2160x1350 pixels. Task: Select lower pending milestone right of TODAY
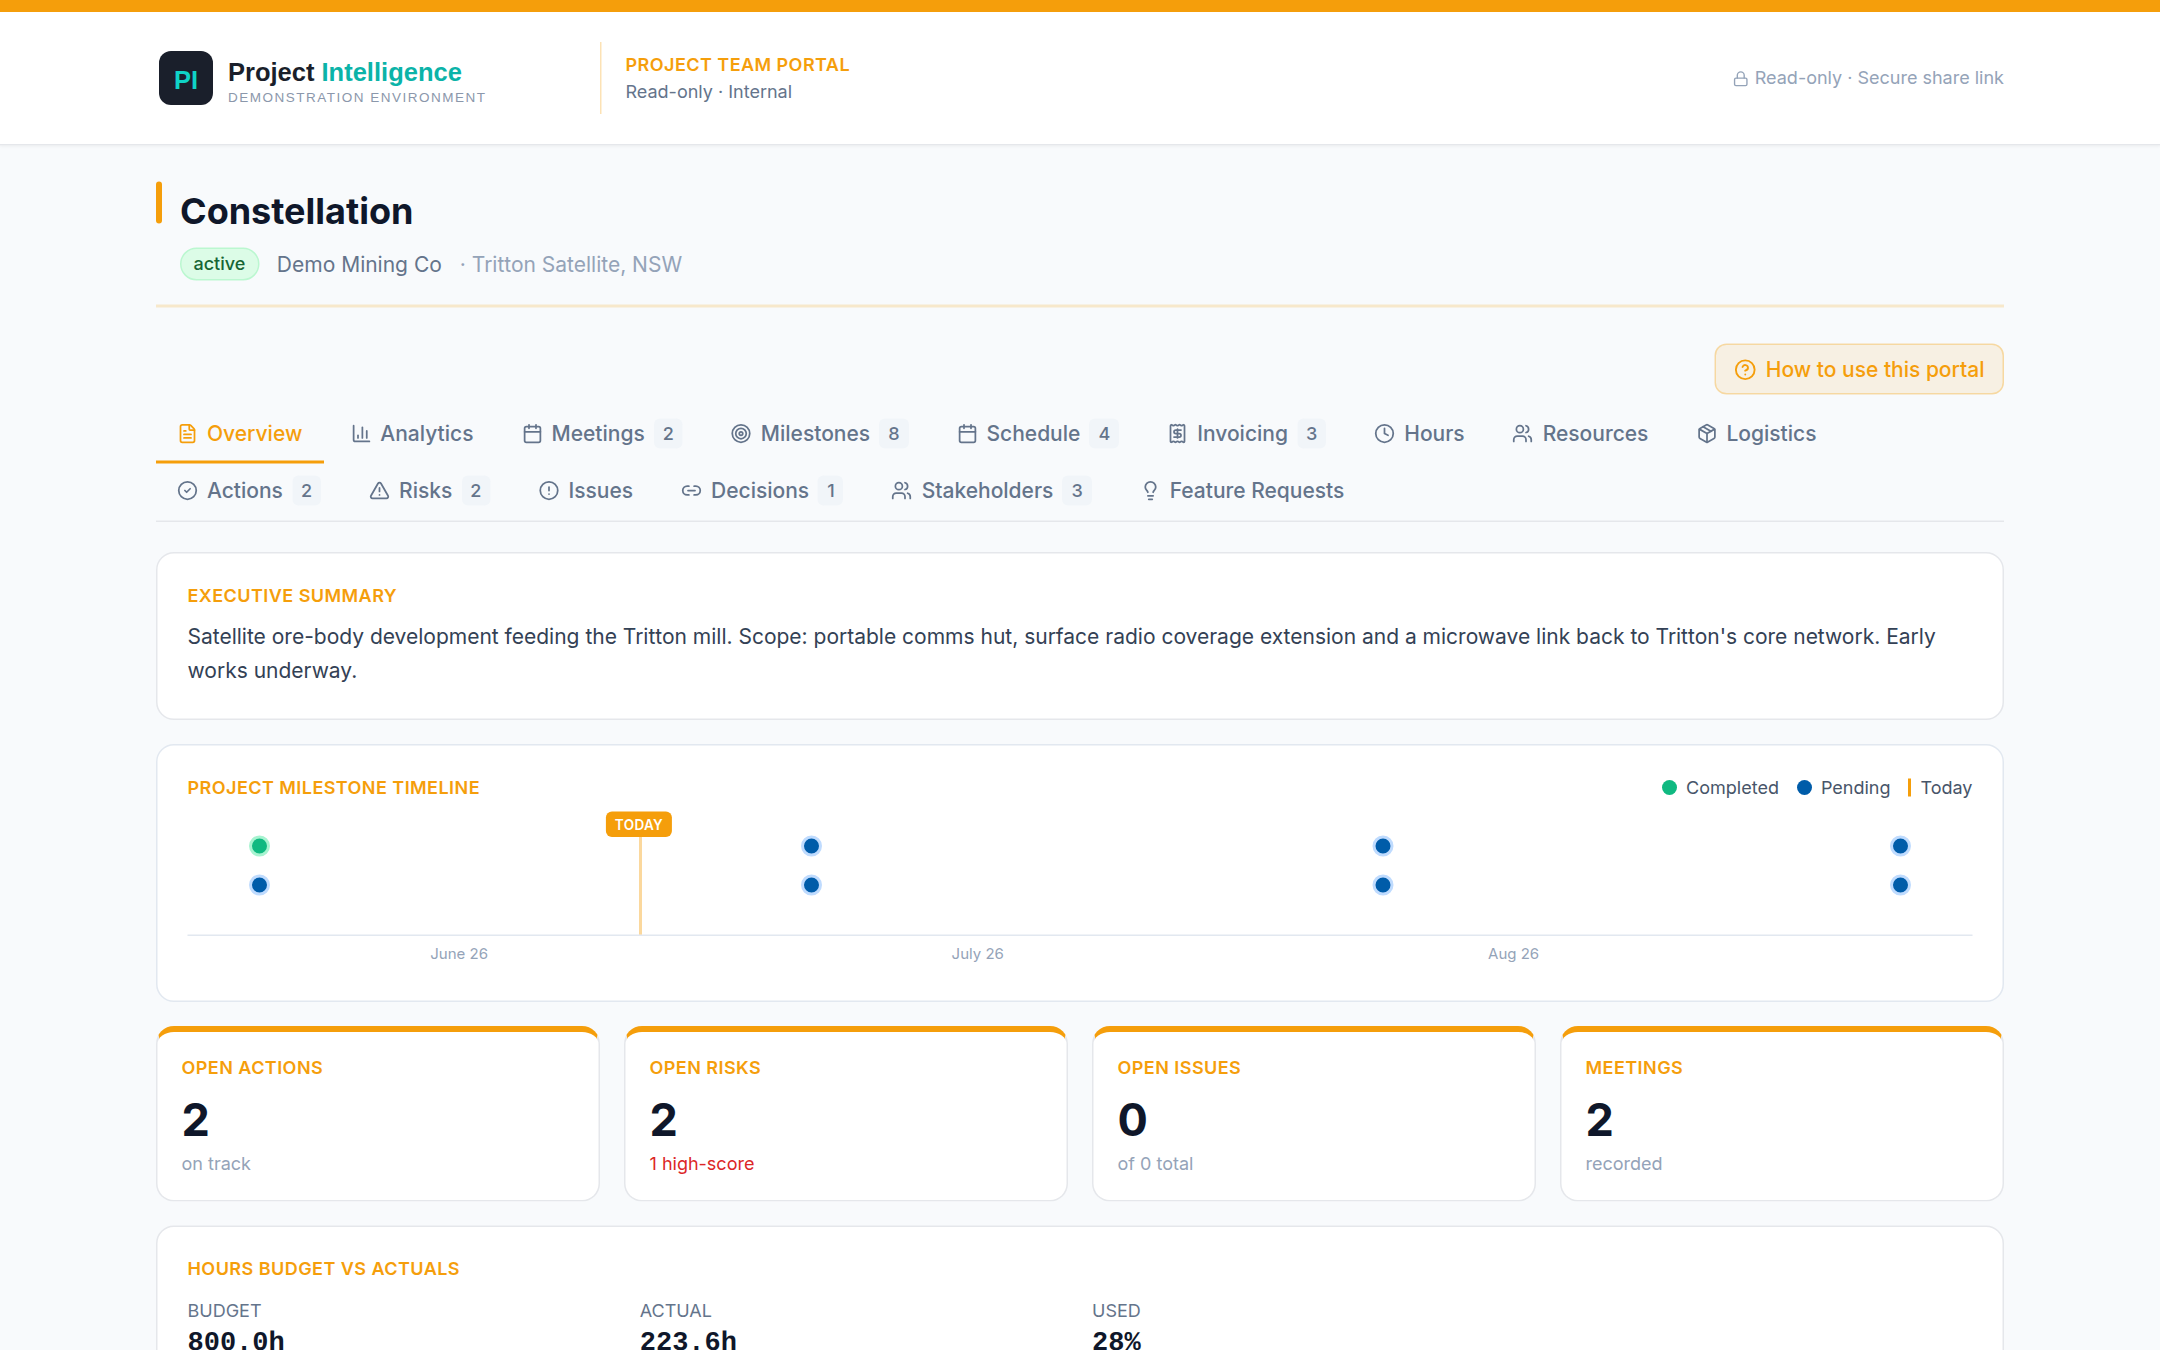811,885
